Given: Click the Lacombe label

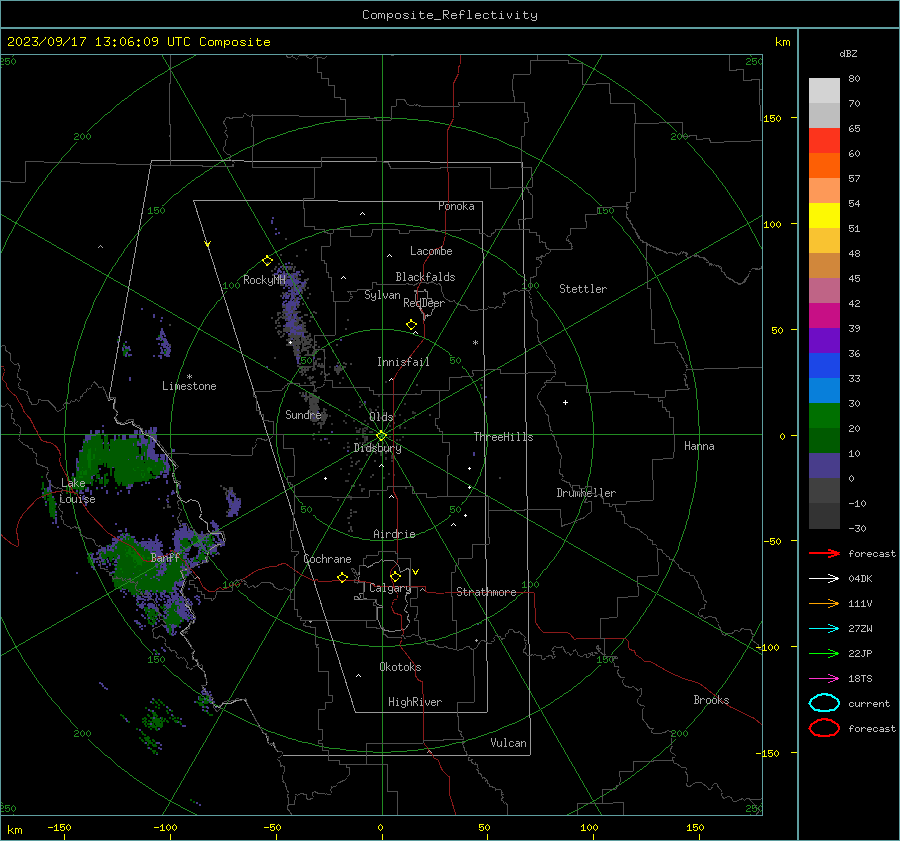Looking at the screenshot, I should (x=431, y=251).
